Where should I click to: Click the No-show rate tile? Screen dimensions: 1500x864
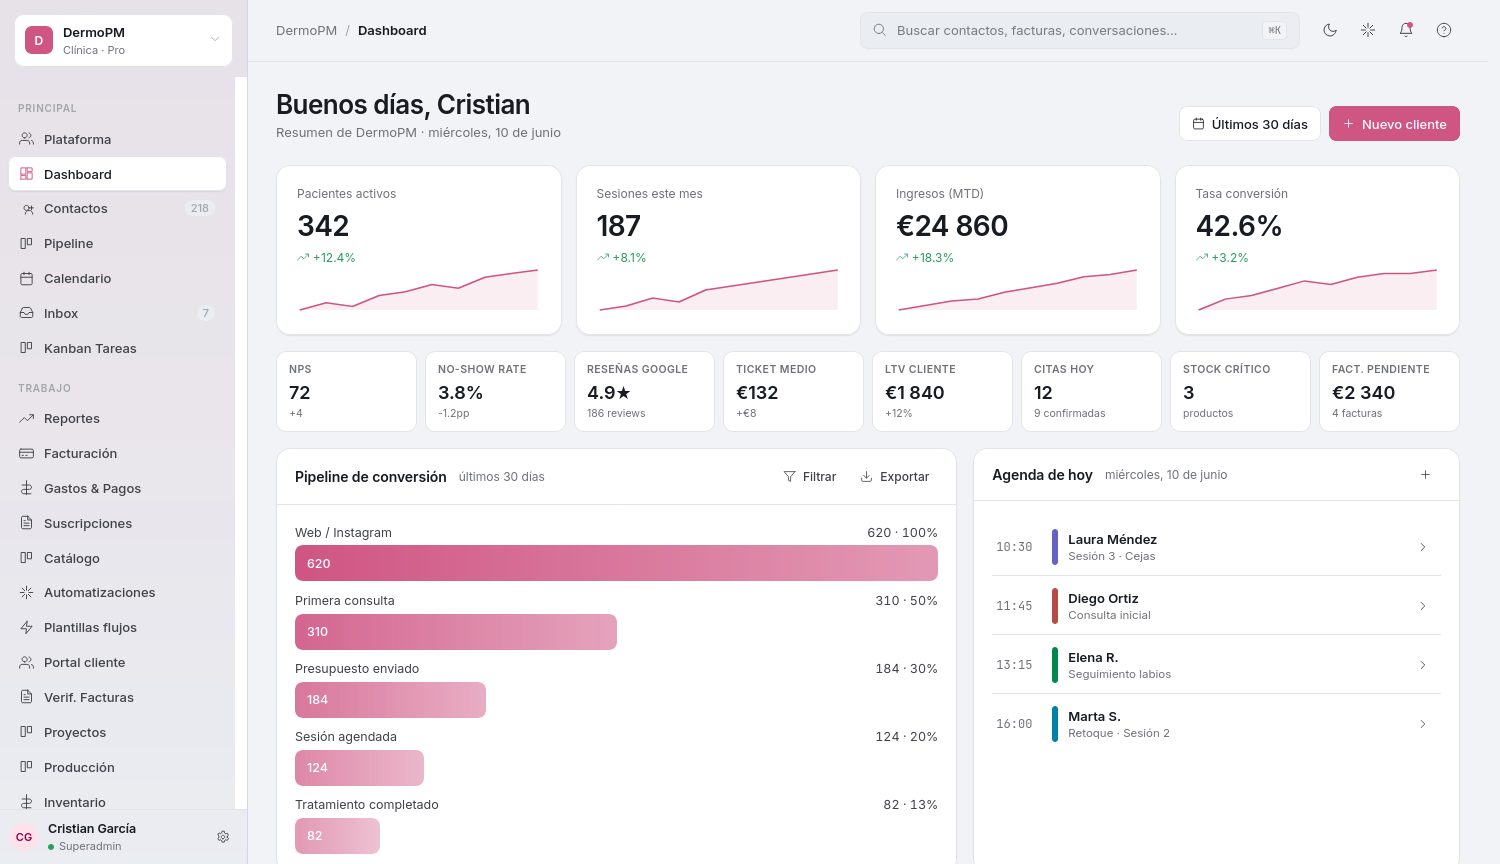(x=495, y=391)
